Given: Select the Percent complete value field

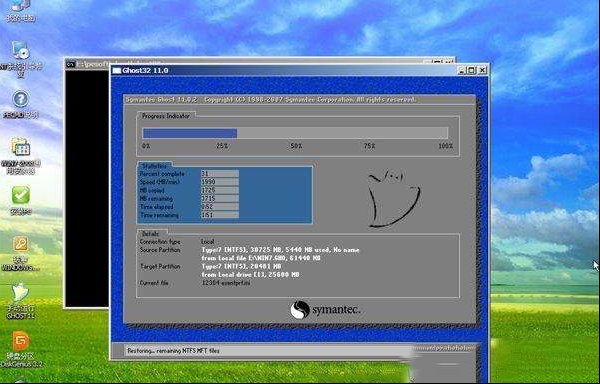Looking at the screenshot, I should pos(220,174).
